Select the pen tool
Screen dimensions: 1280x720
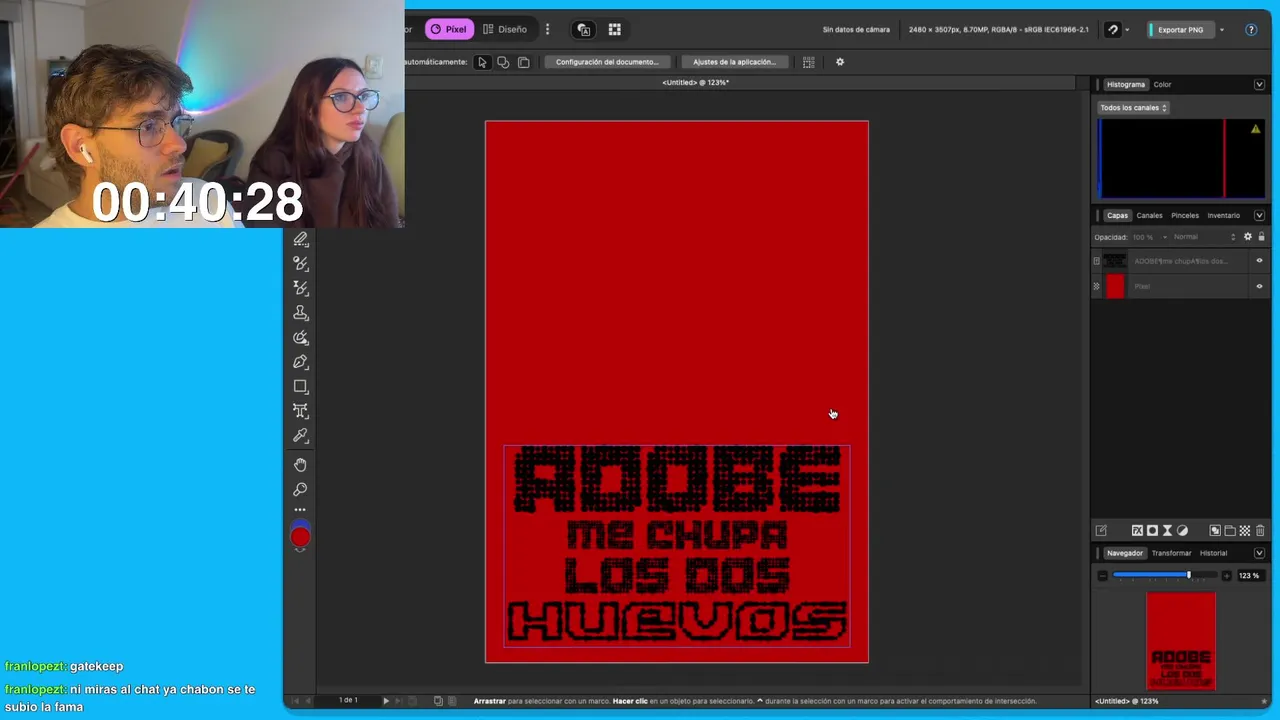click(300, 362)
